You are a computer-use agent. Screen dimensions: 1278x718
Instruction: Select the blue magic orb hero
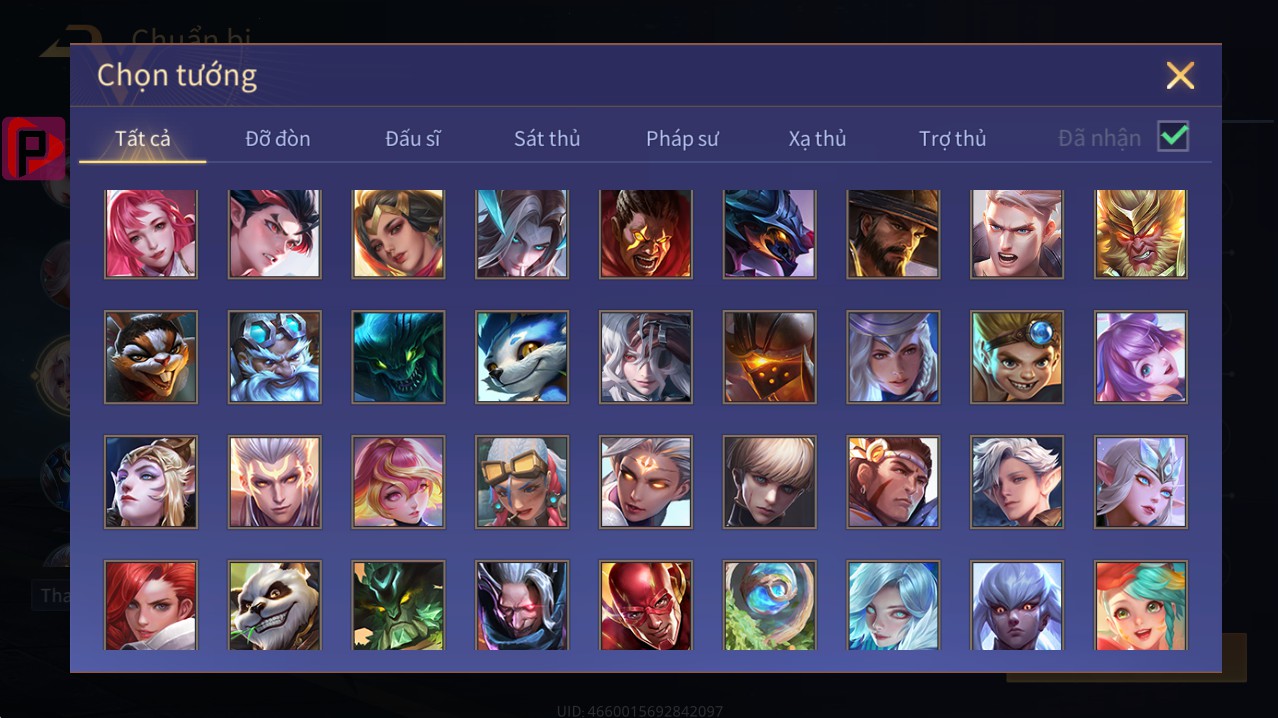770,605
